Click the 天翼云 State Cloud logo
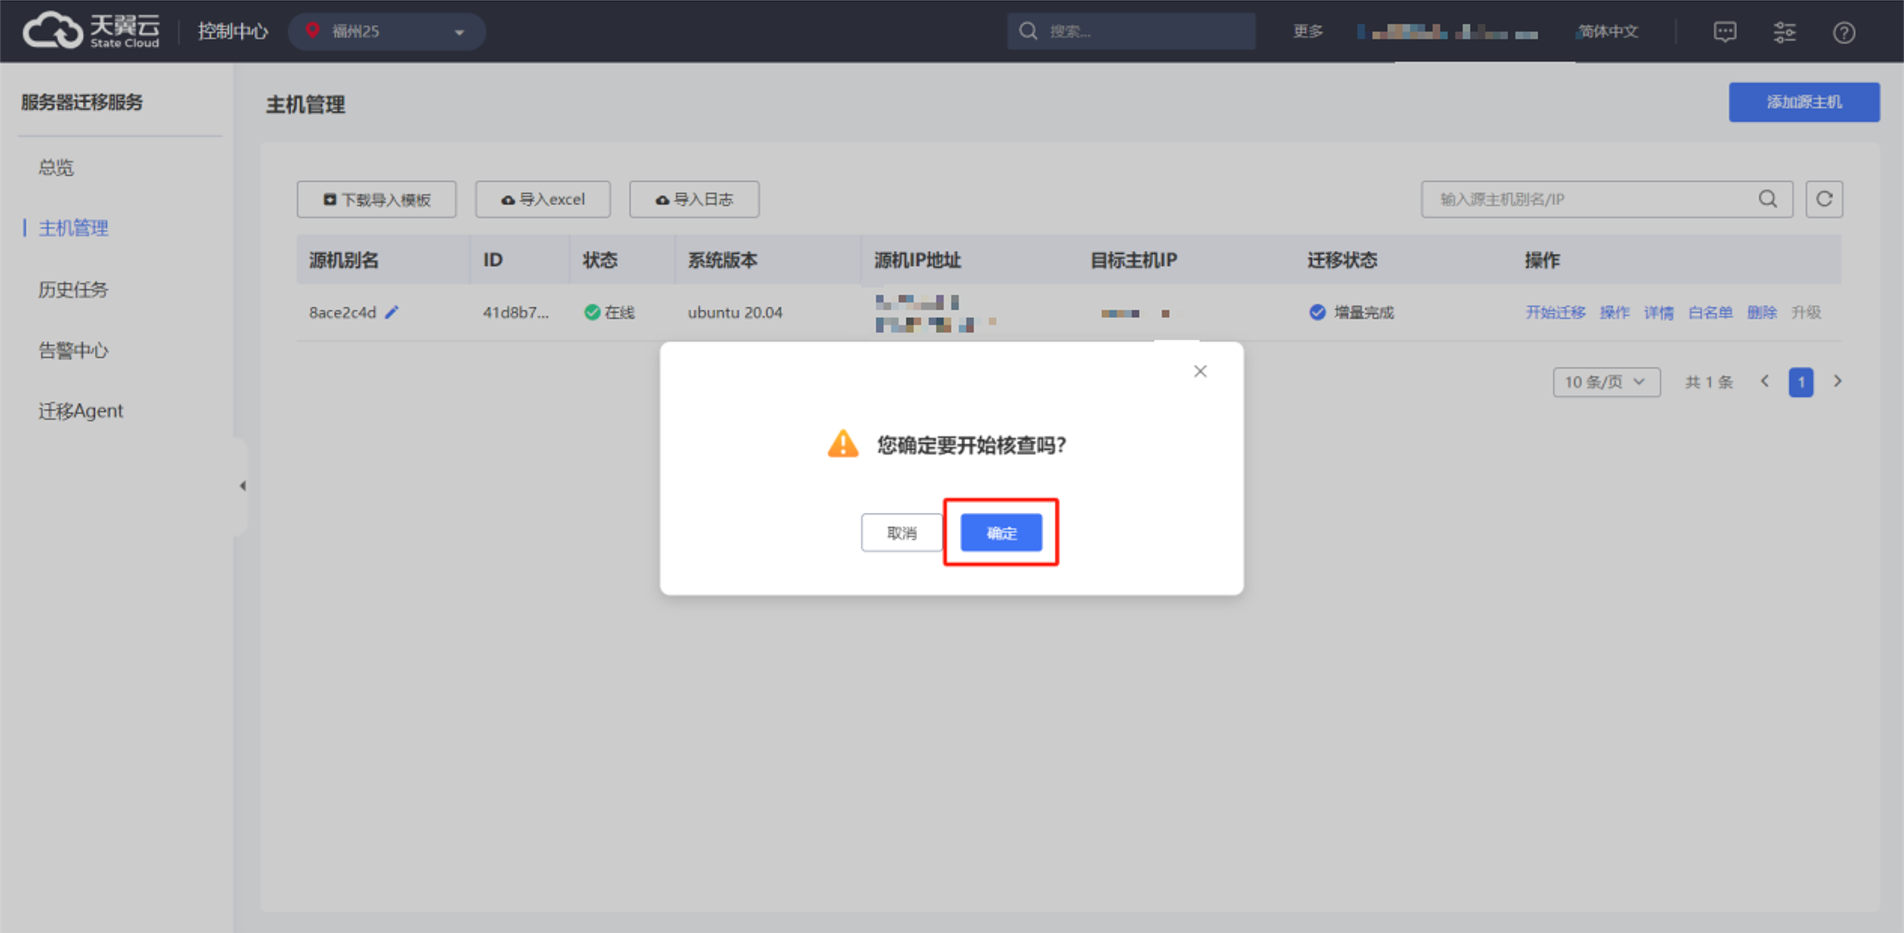The image size is (1904, 933). pyautogui.click(x=91, y=31)
